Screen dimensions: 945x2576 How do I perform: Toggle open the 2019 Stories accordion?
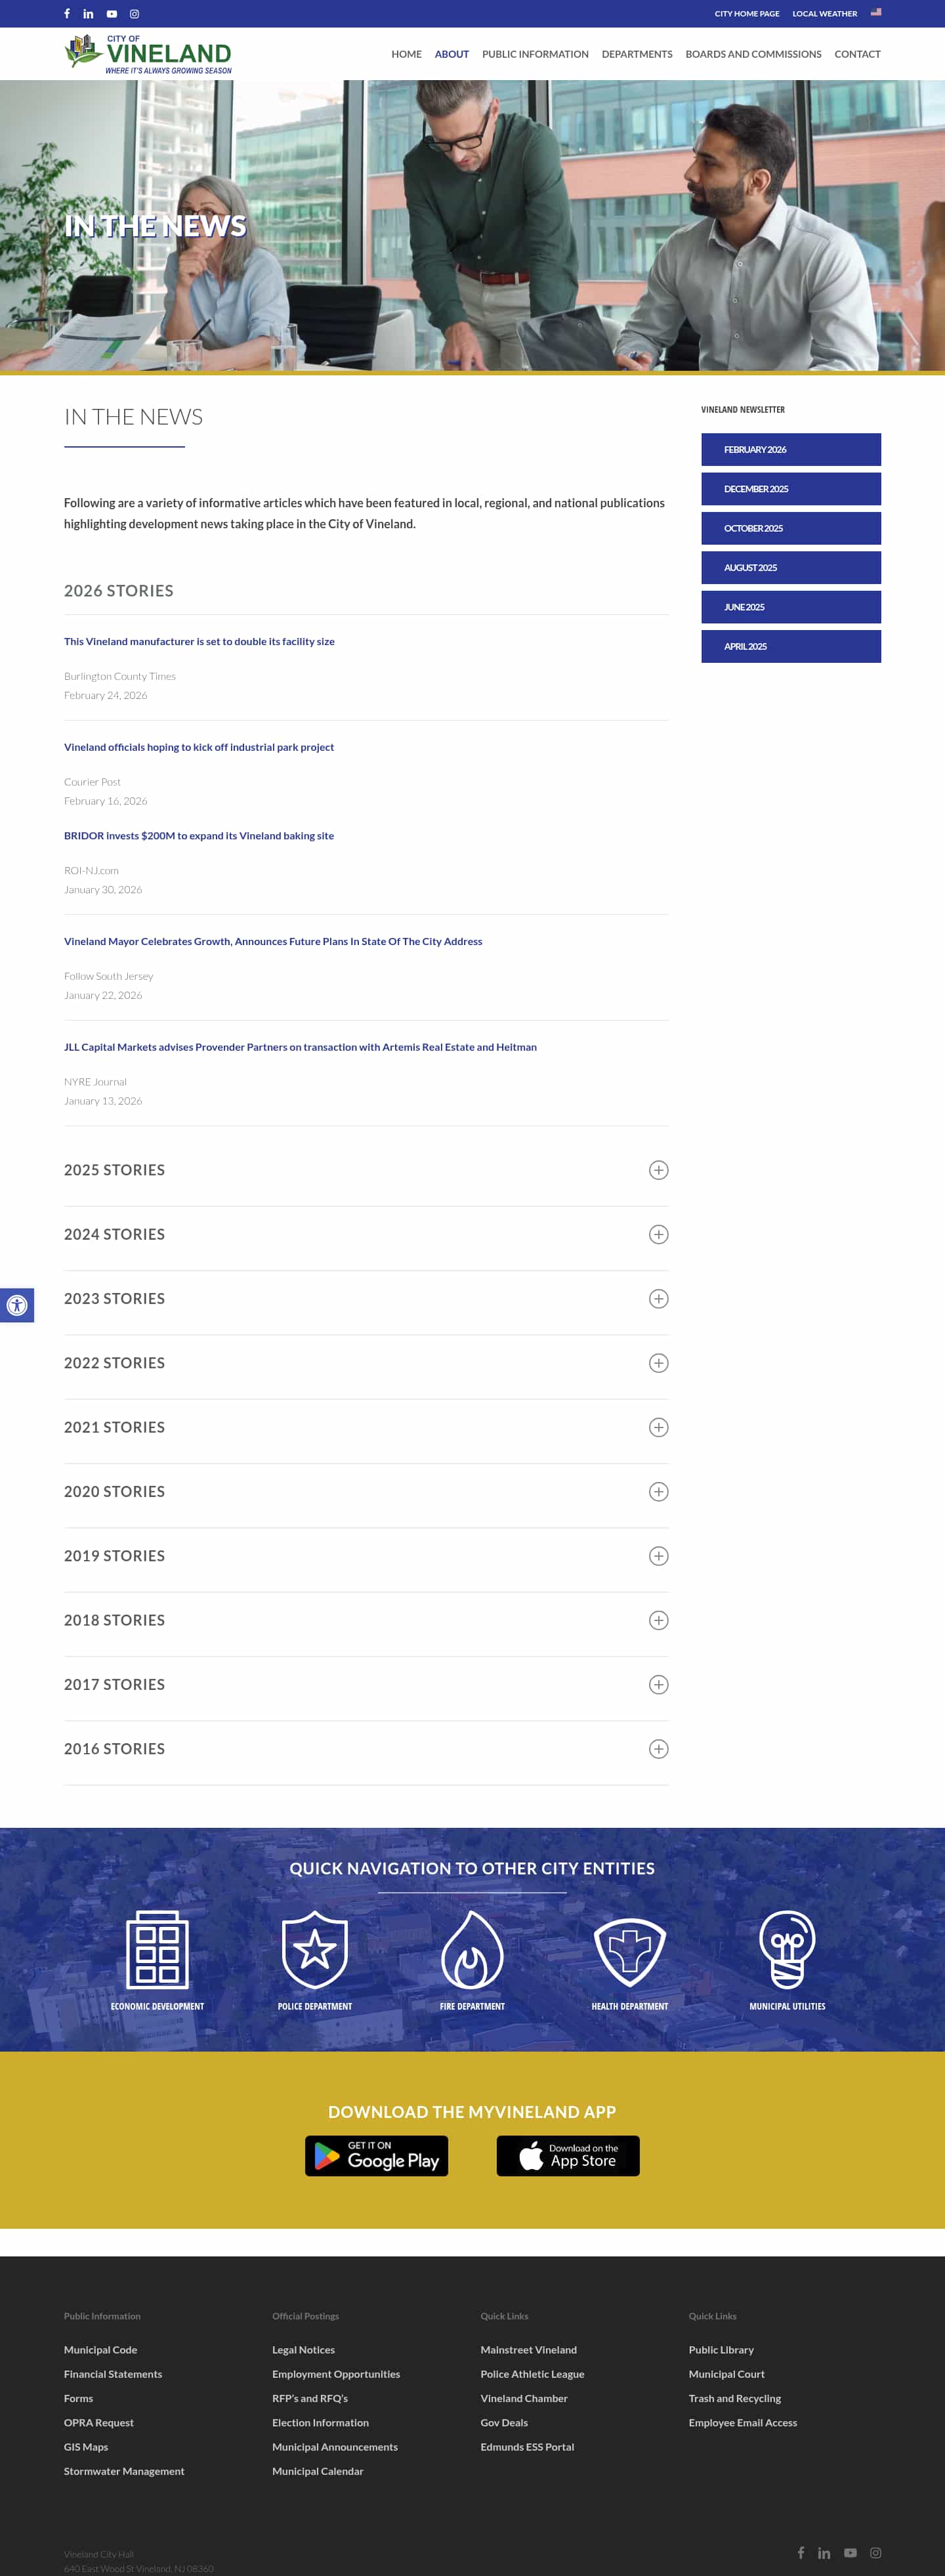click(x=658, y=1556)
